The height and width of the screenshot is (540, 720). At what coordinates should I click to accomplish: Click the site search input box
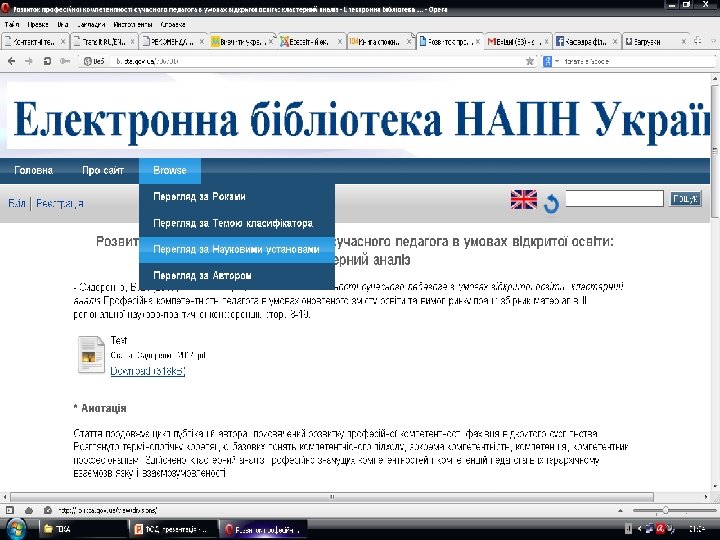click(614, 199)
